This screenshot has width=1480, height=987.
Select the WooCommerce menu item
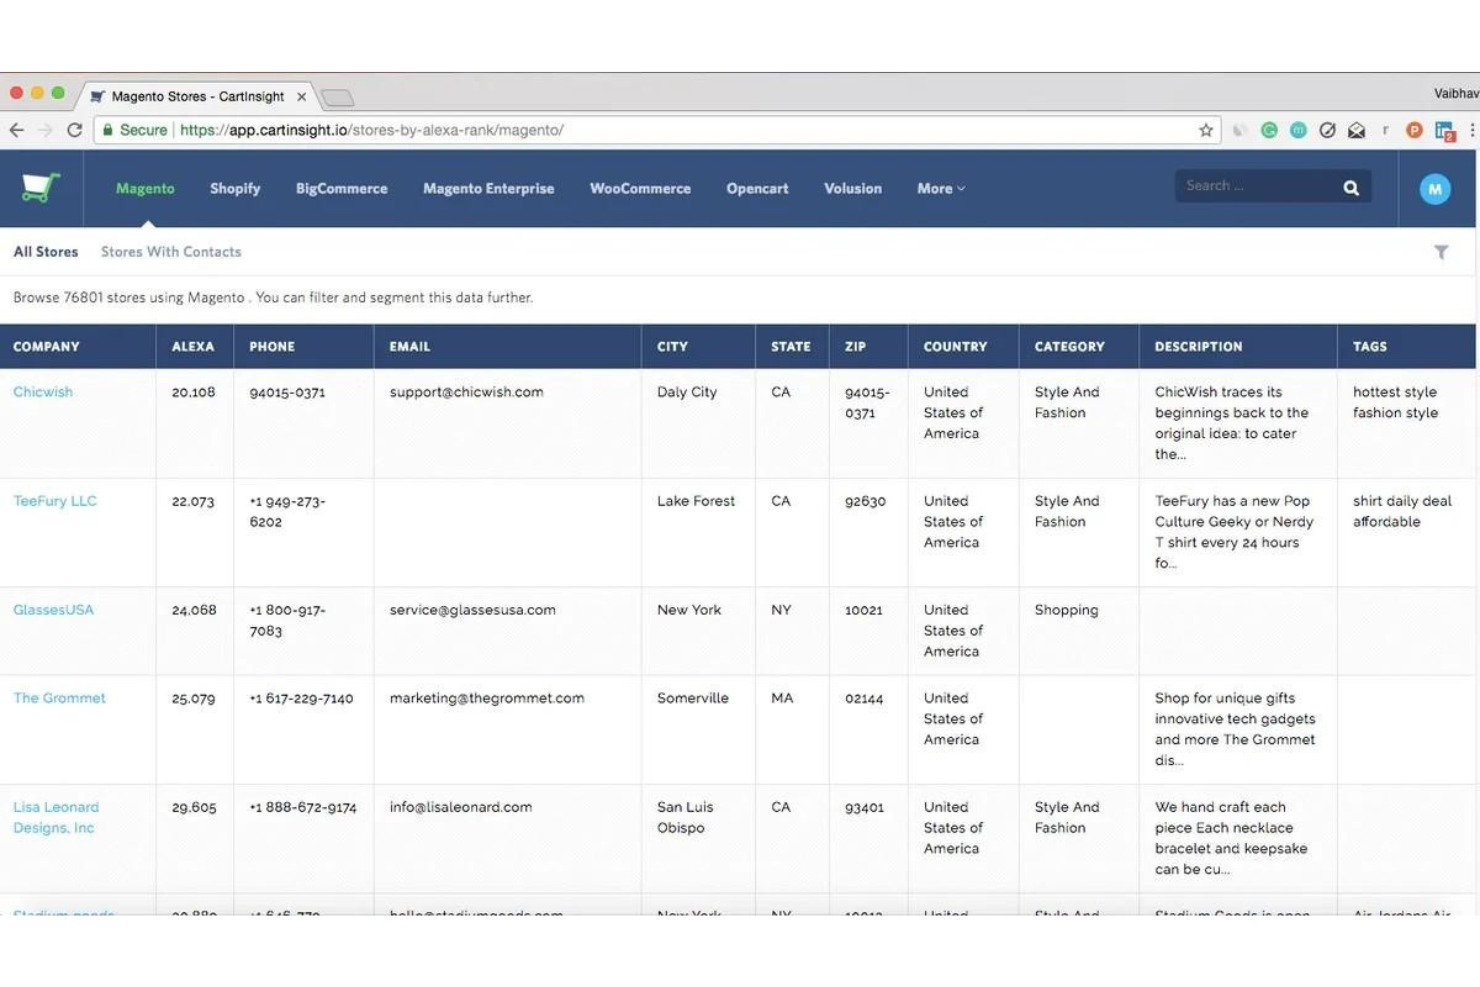[x=640, y=188]
